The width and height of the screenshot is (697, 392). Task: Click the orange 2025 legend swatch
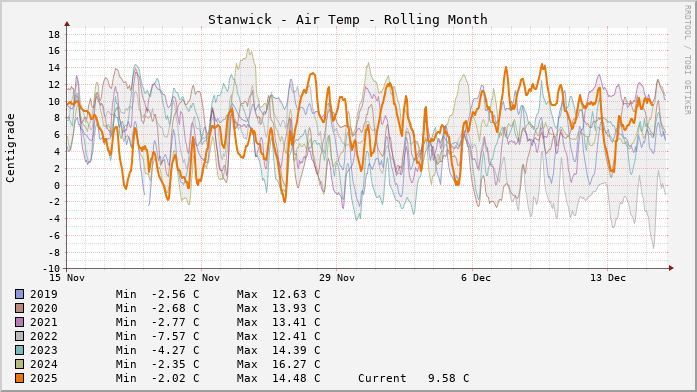click(x=20, y=378)
